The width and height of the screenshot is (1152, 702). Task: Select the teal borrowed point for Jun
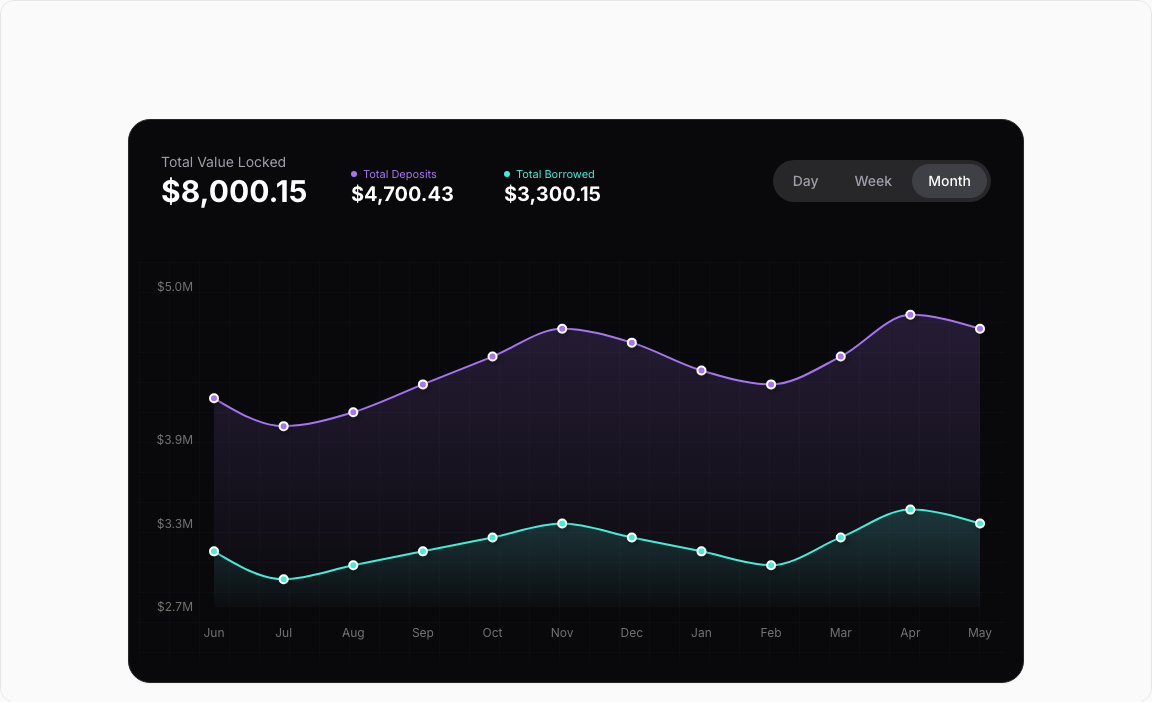[214, 551]
